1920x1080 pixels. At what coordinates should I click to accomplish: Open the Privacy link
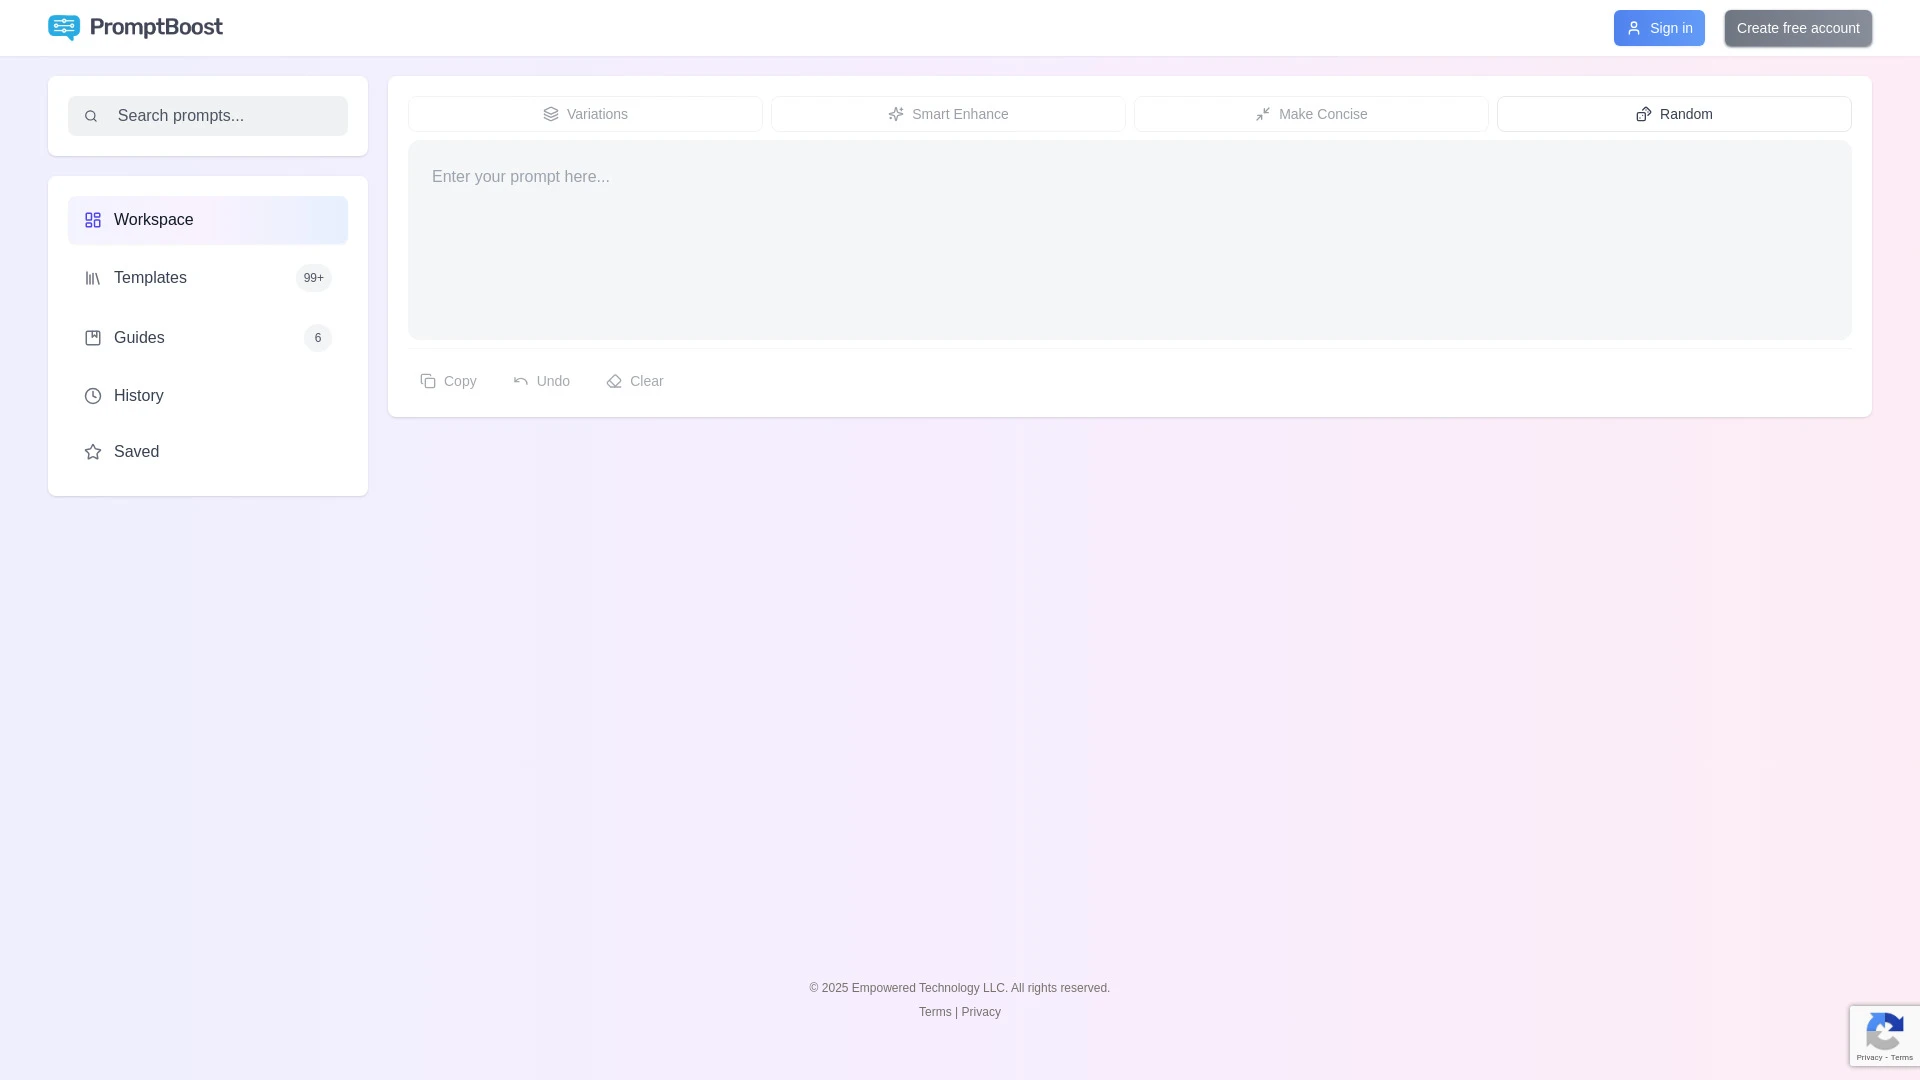tap(980, 1011)
